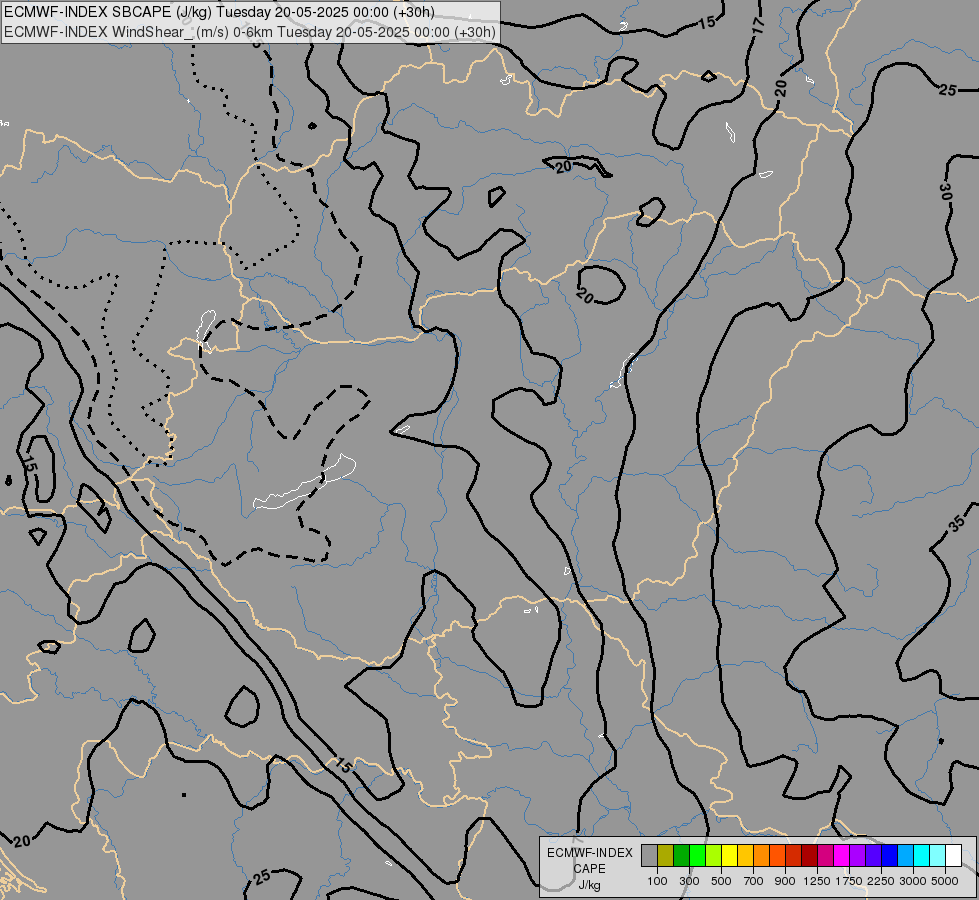Click the '900' legend scale value
The height and width of the screenshot is (900, 979).
point(785,881)
